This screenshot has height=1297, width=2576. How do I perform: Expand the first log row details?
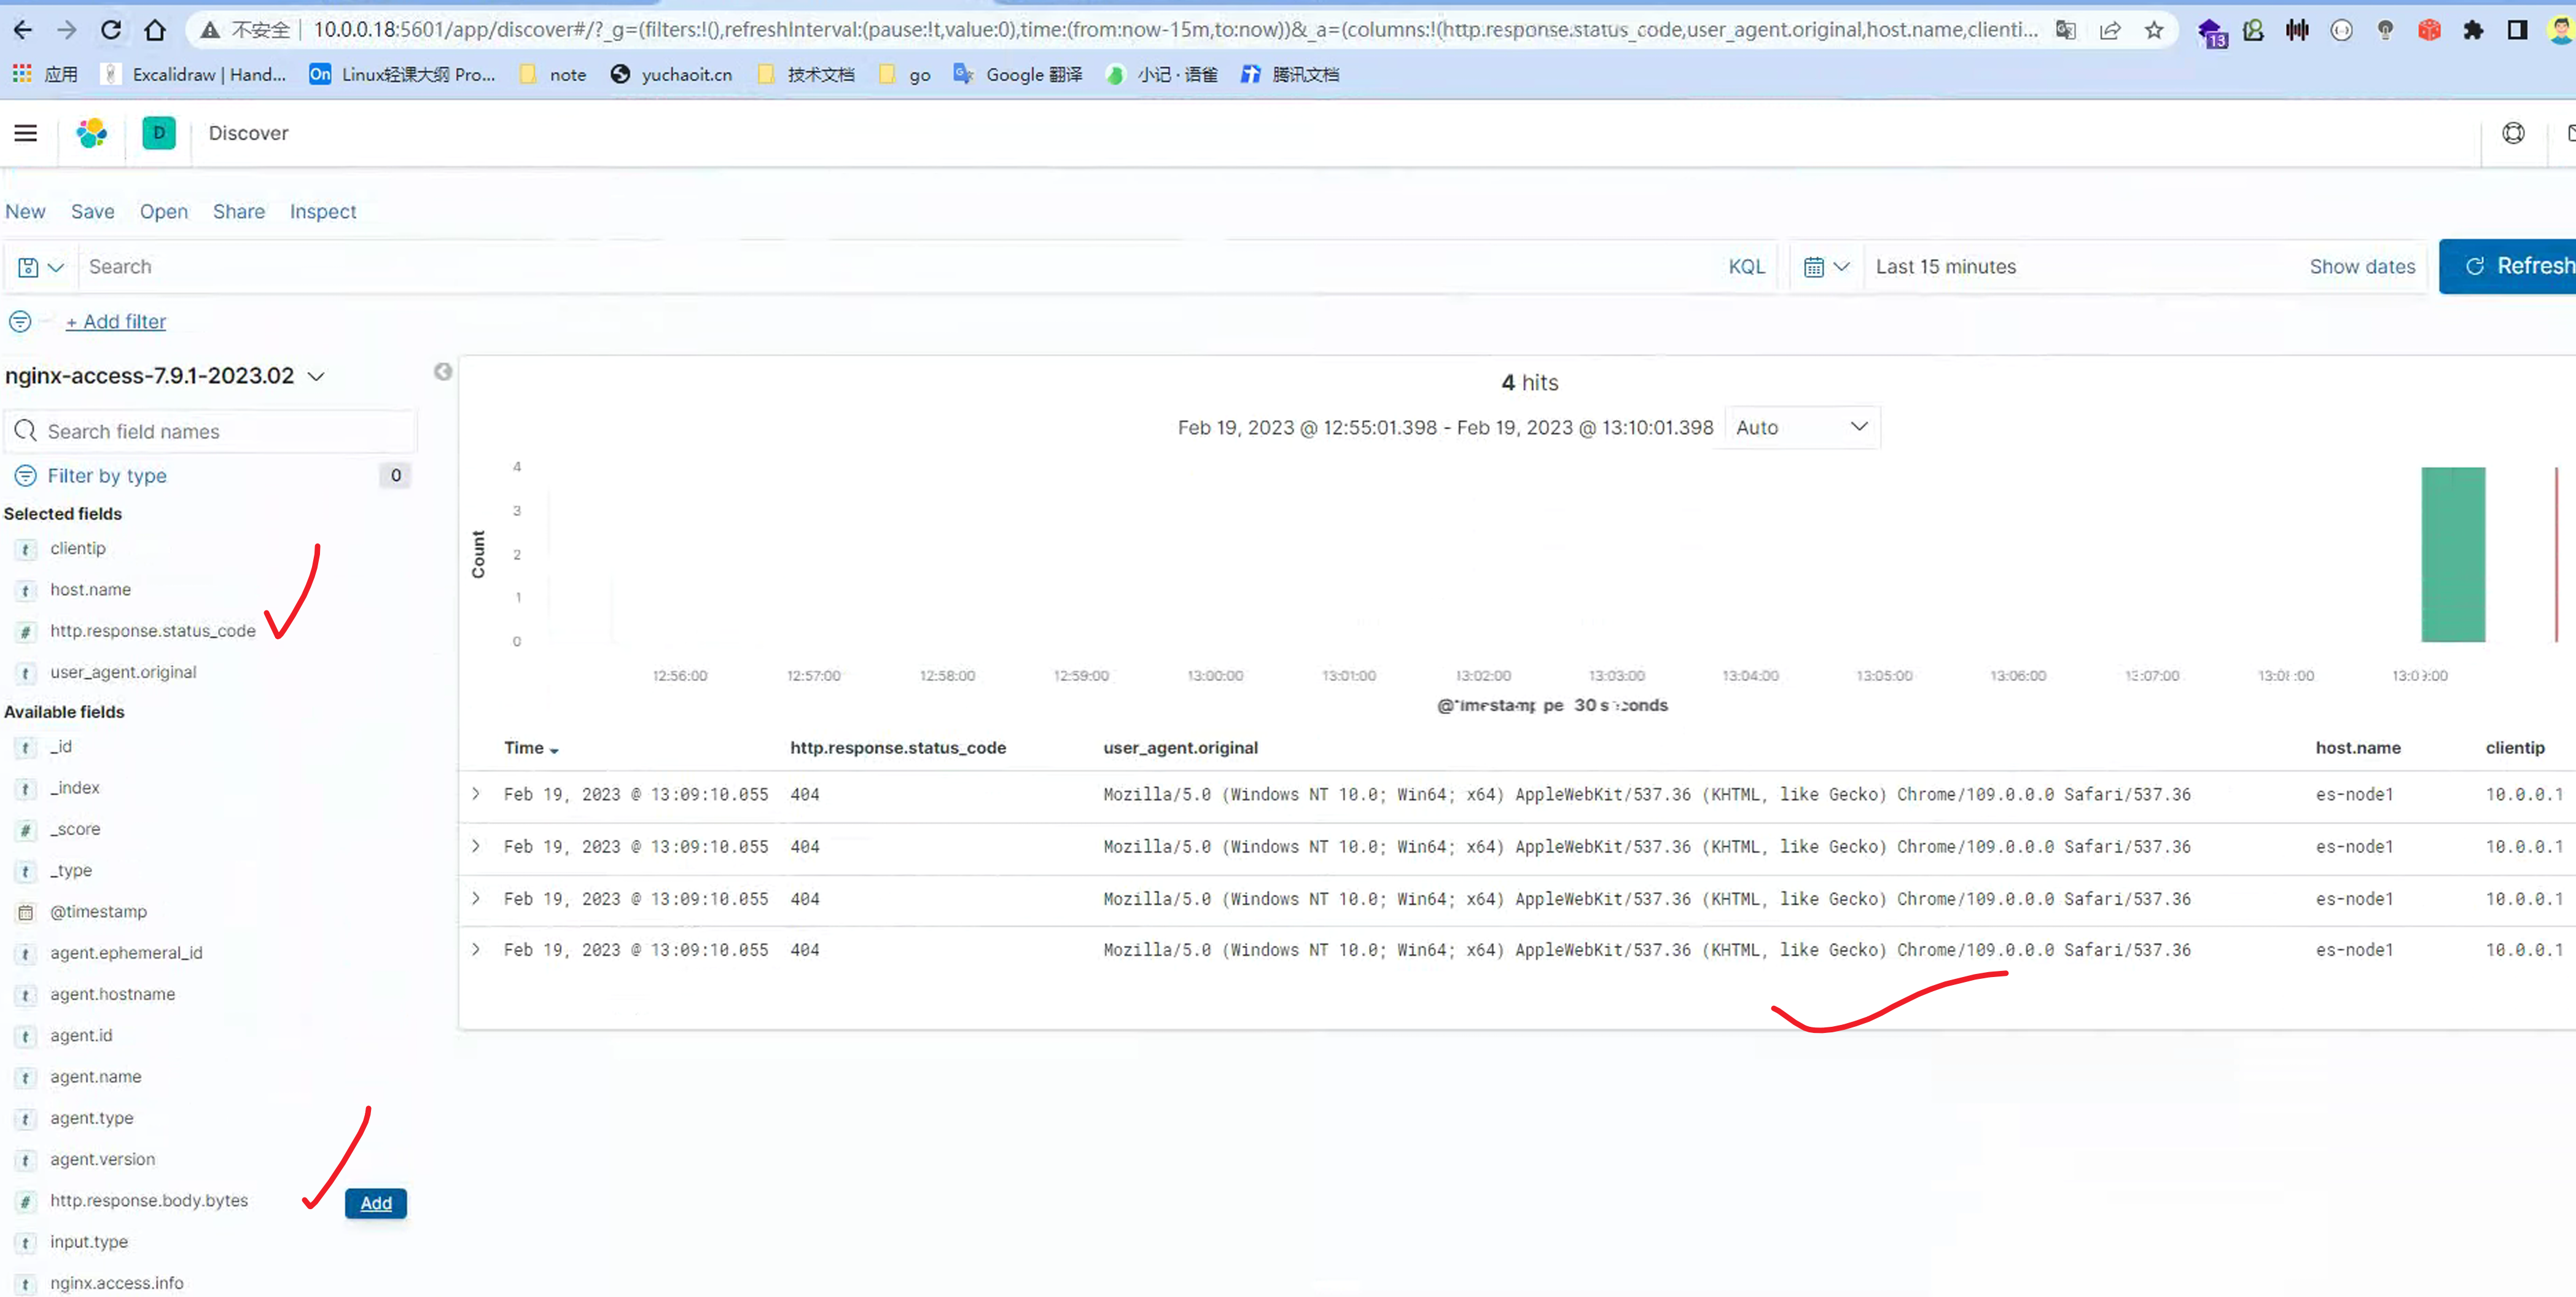click(476, 794)
